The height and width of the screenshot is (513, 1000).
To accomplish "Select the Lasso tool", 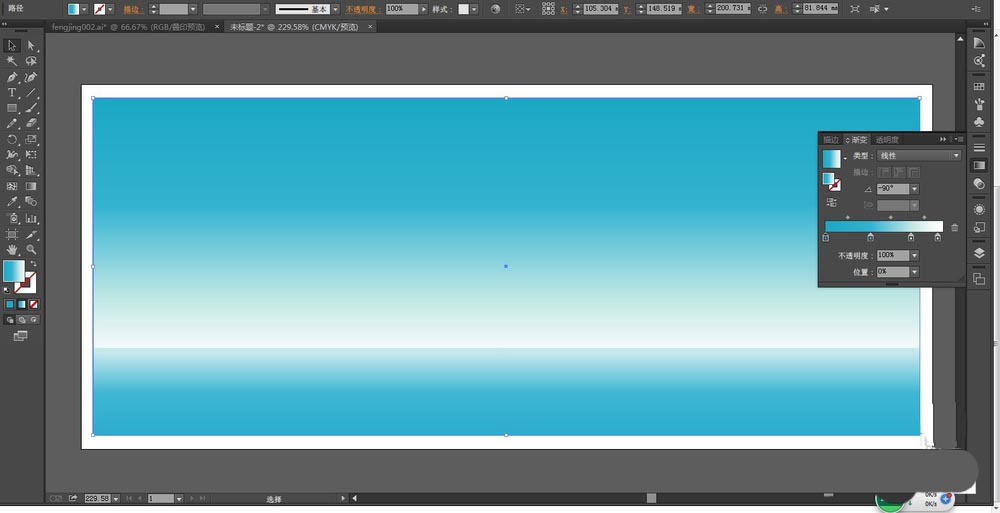I will pos(31,61).
